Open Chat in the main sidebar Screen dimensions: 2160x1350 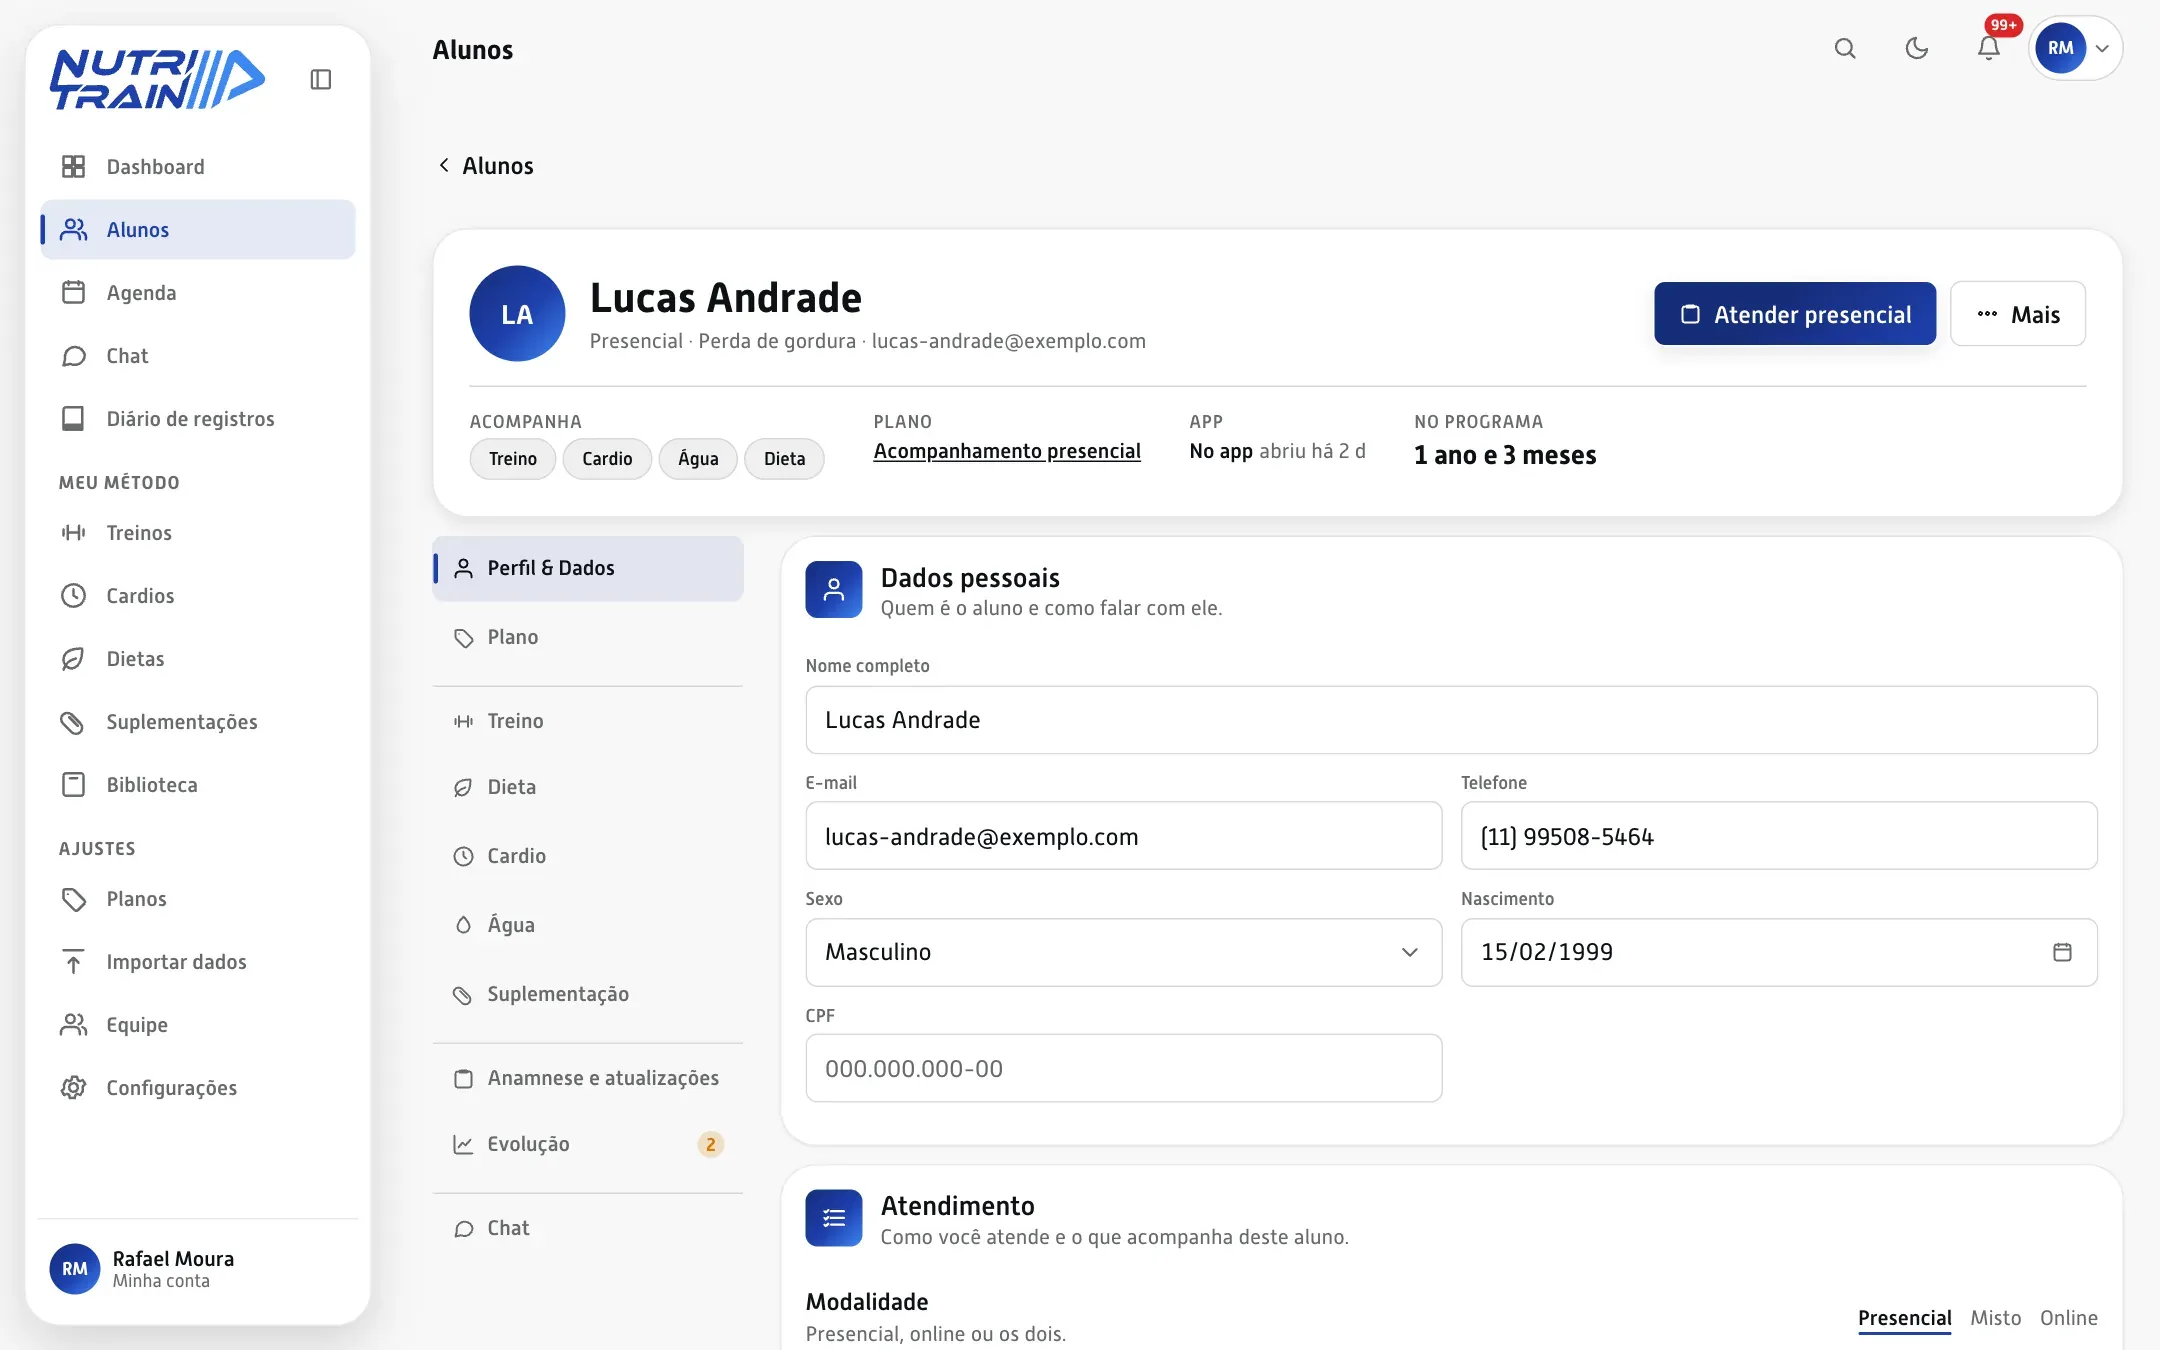pos(198,356)
